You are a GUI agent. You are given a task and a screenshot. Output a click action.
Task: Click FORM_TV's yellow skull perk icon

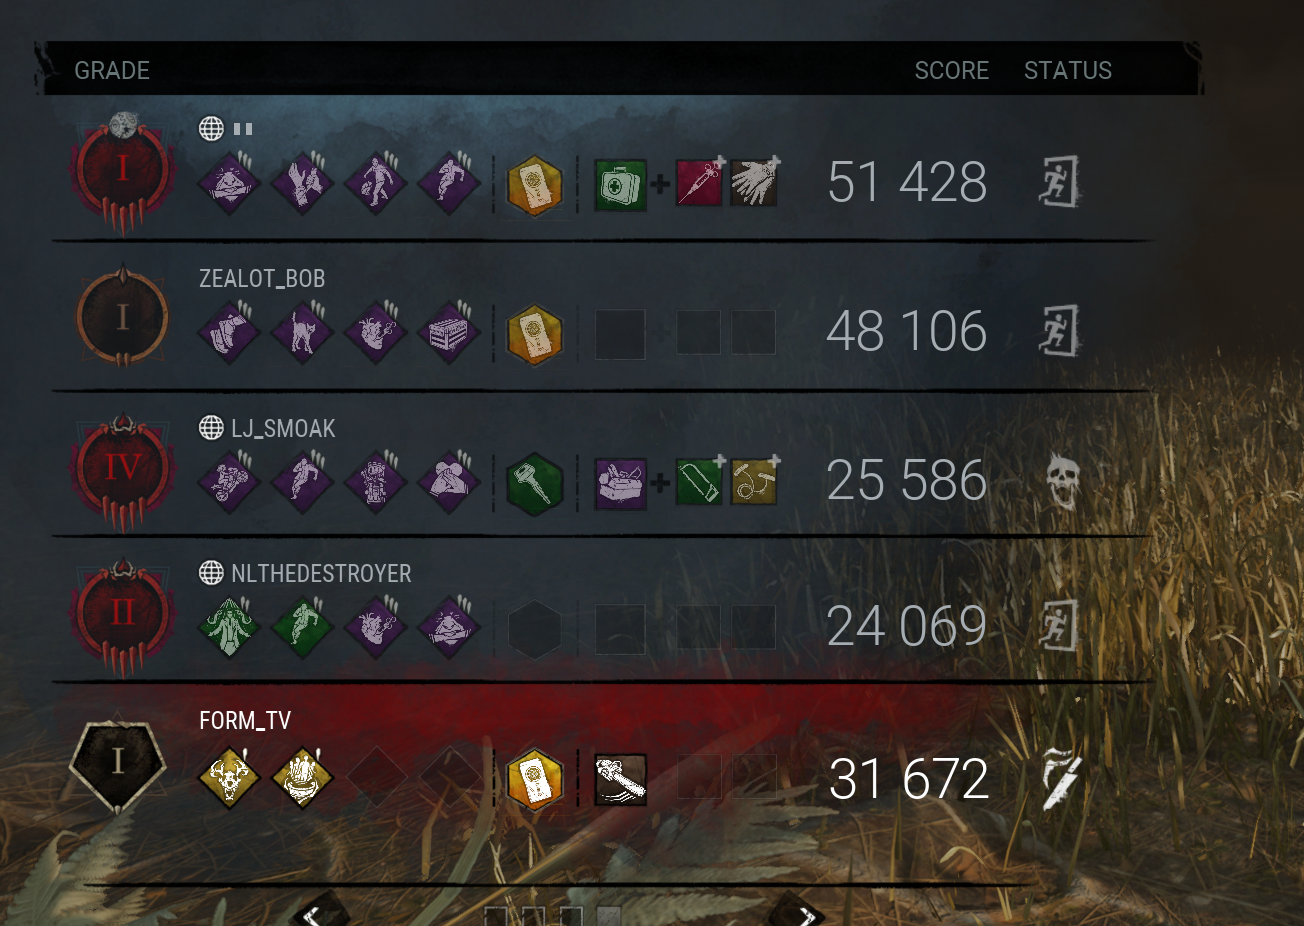point(229,777)
